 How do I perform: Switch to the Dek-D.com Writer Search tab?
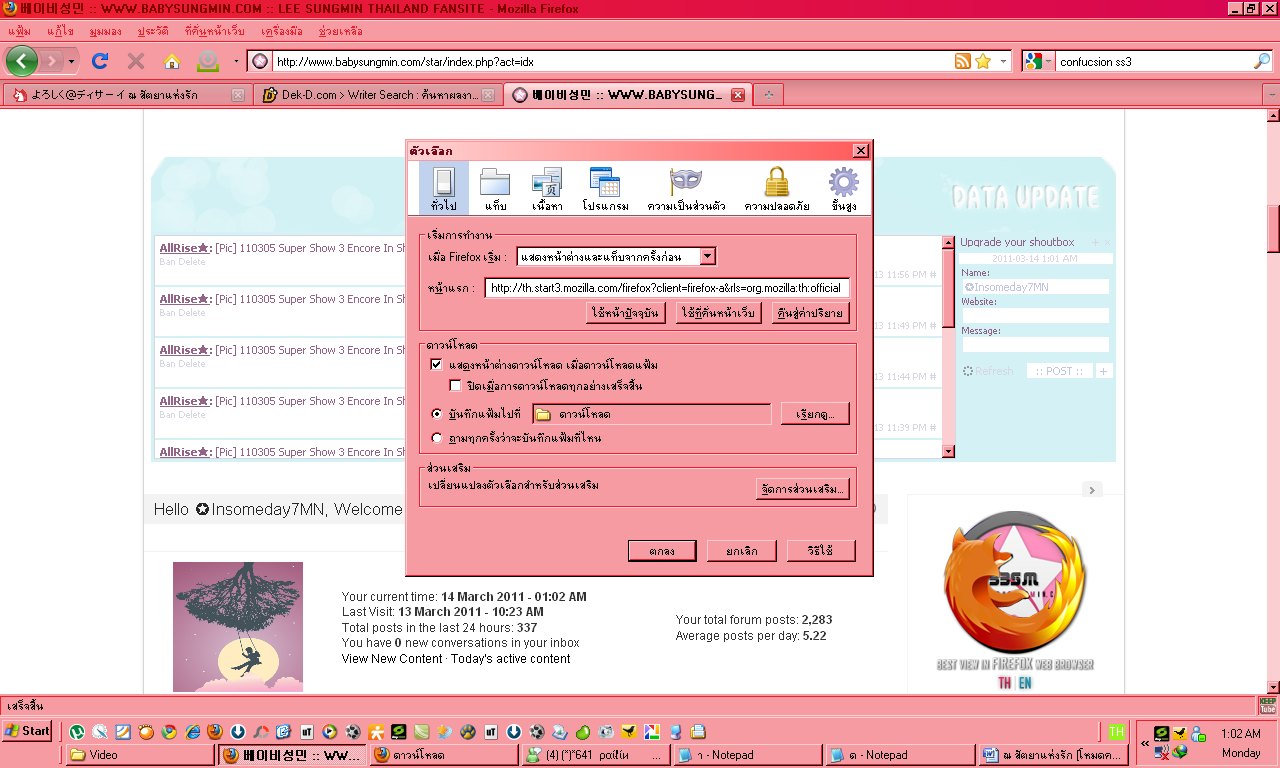click(x=377, y=95)
